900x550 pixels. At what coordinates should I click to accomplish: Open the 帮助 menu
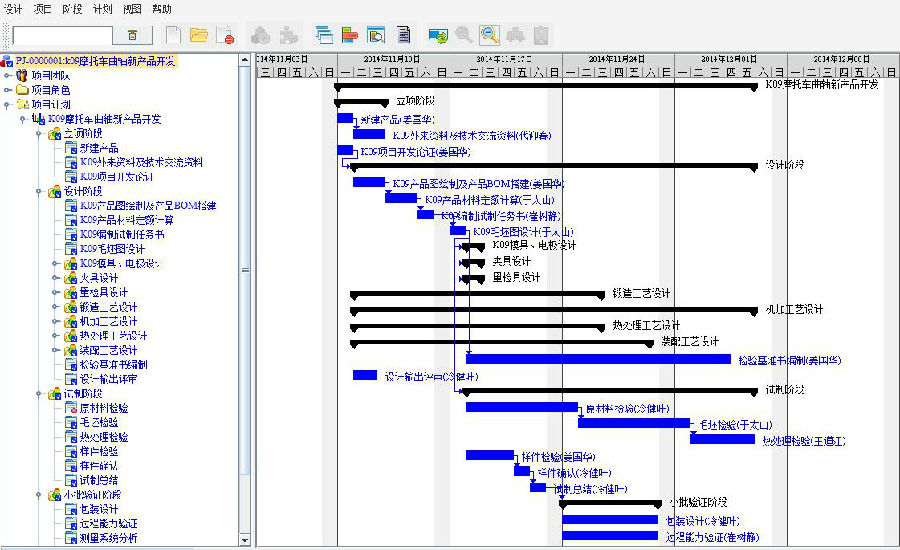pos(162,9)
